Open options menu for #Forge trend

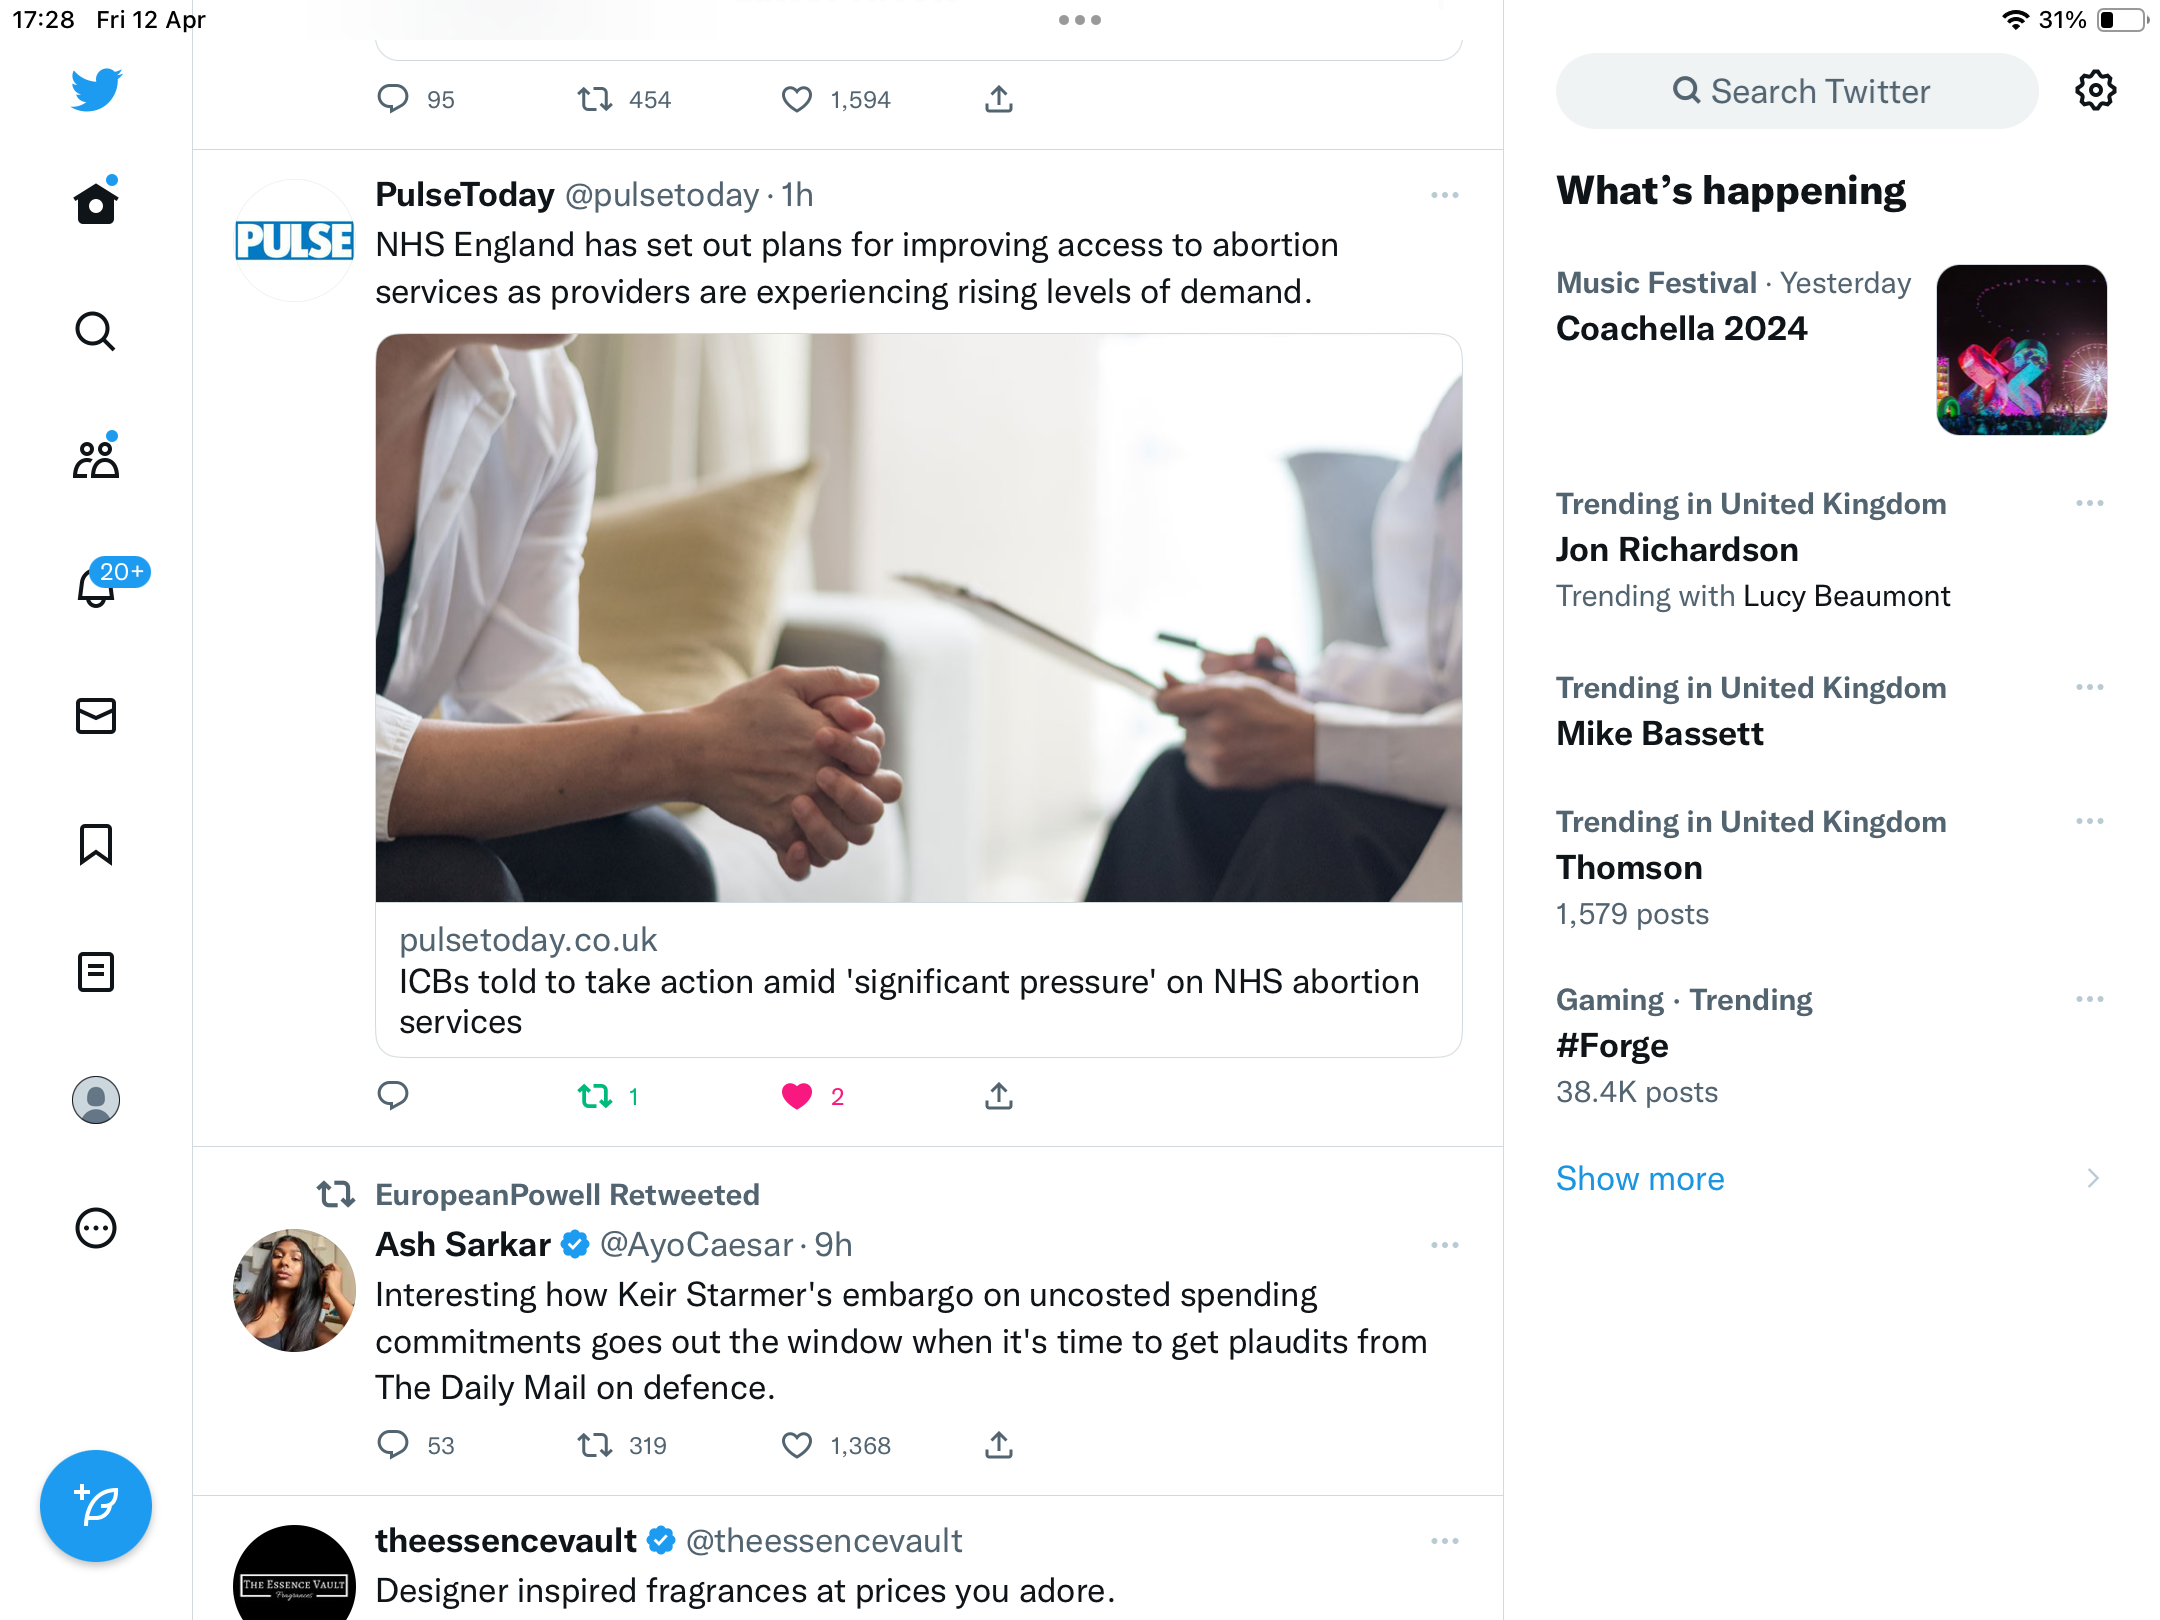[2090, 999]
